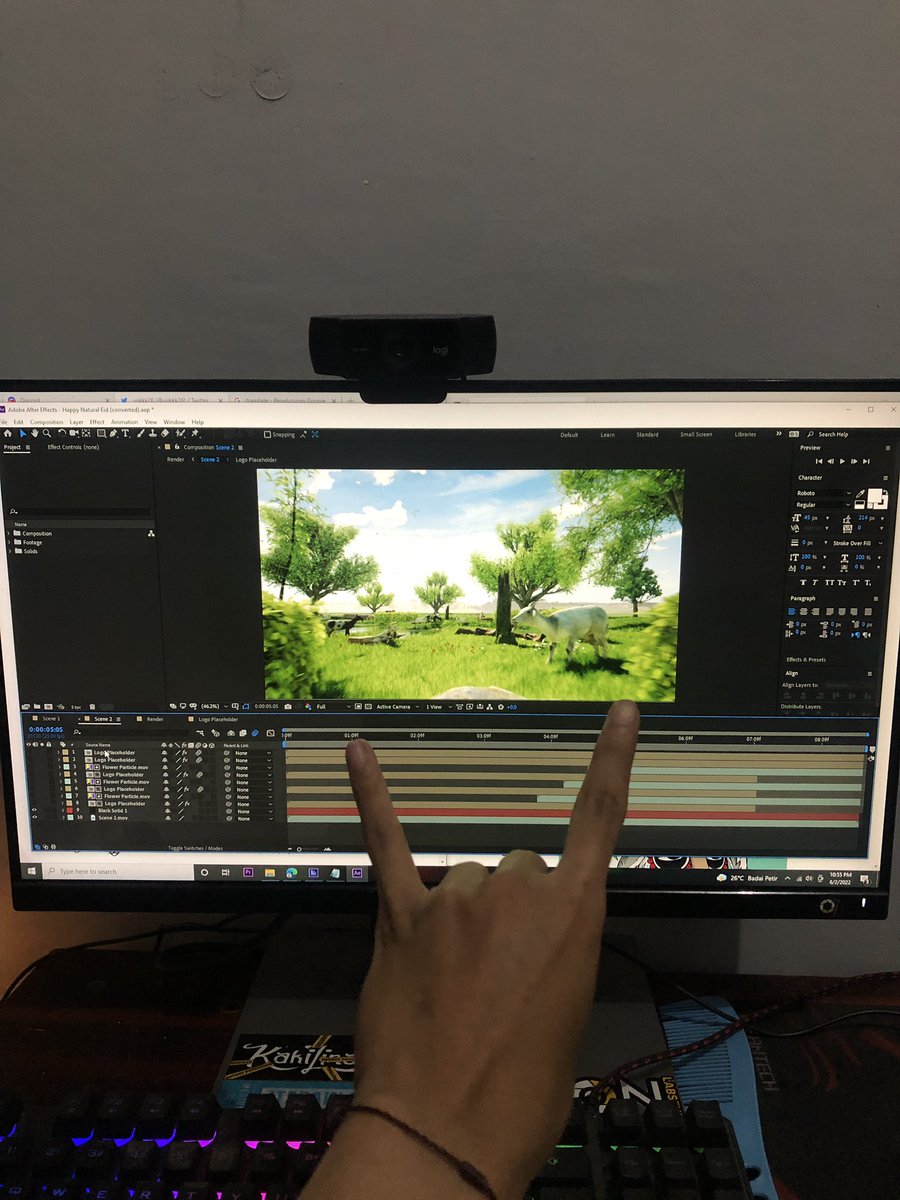Screen dimensions: 900x1200
Task: Click the Windows Start button
Action: pyautogui.click(x=32, y=871)
